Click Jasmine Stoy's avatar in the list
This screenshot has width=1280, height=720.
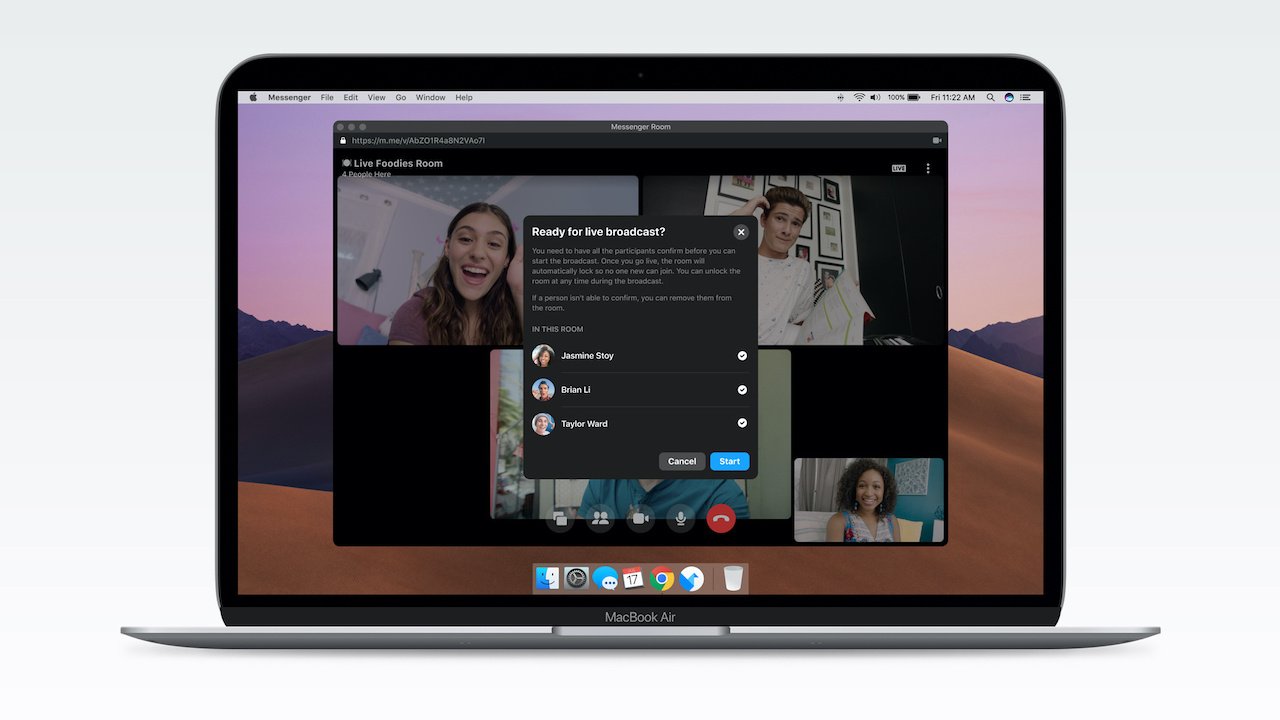point(543,356)
